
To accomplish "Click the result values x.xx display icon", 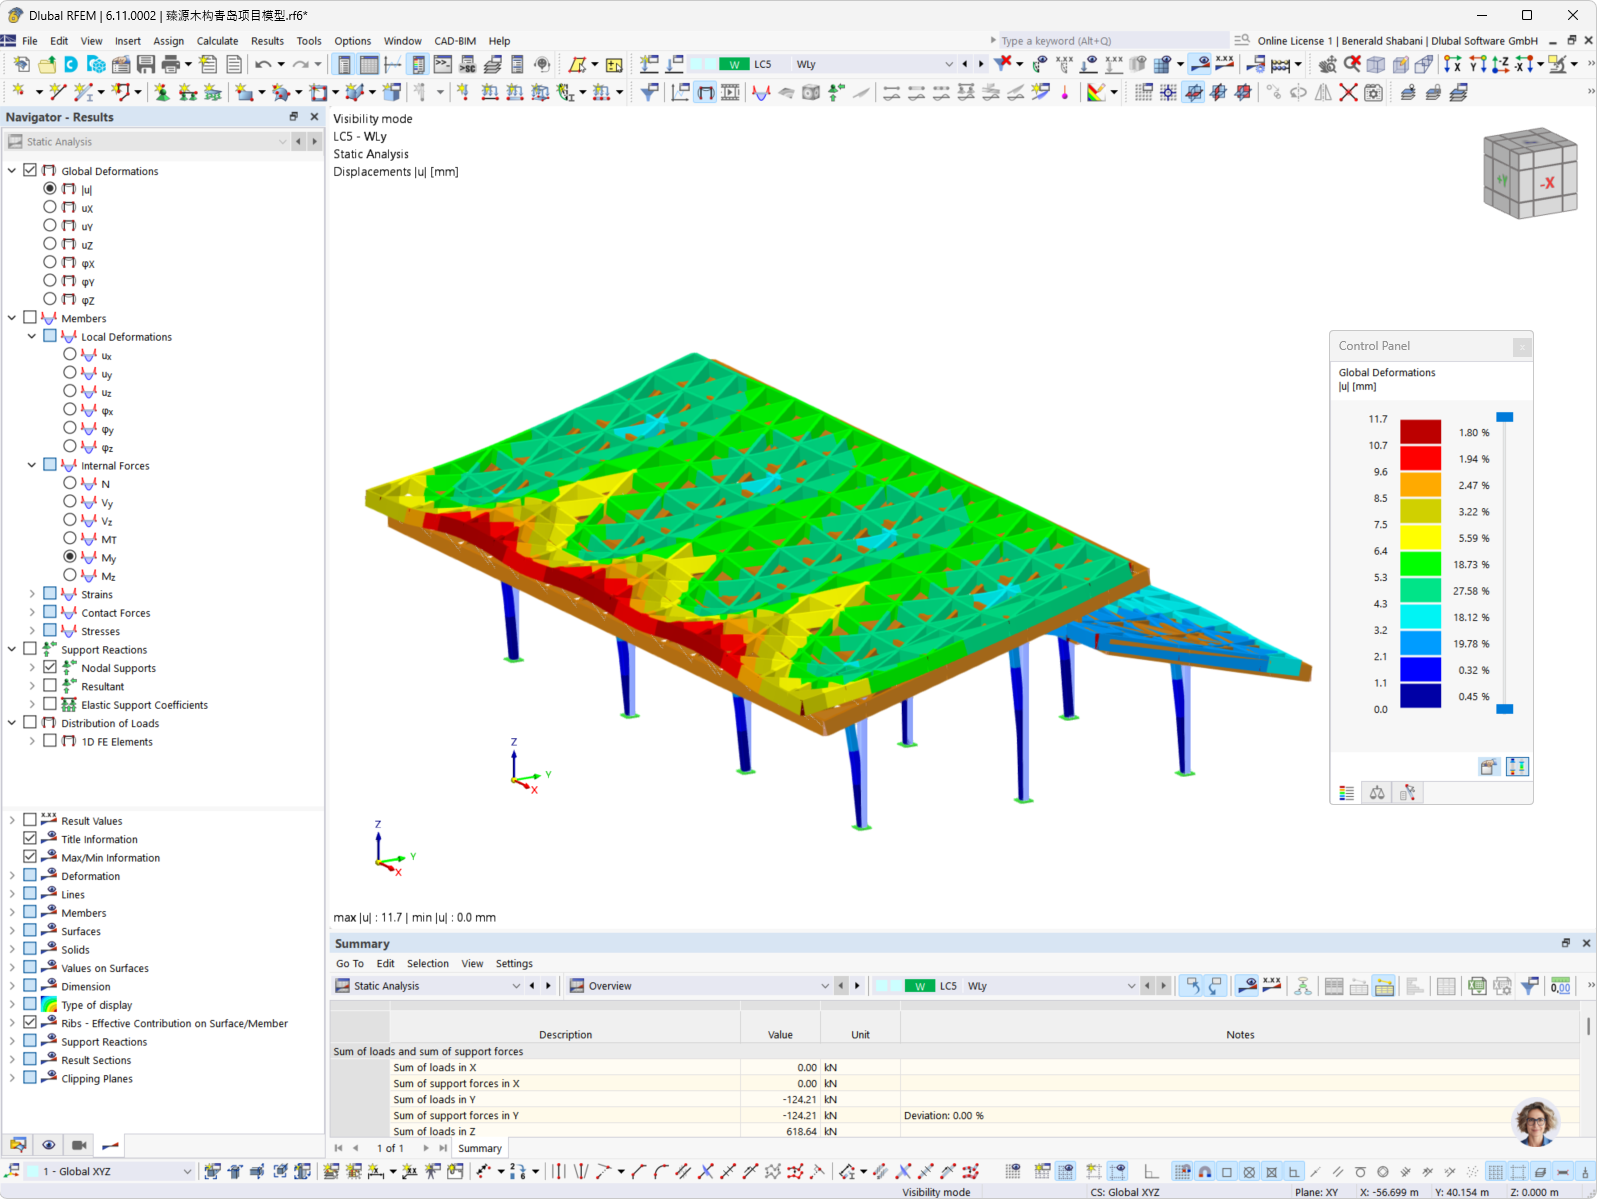I will (x=1227, y=64).
